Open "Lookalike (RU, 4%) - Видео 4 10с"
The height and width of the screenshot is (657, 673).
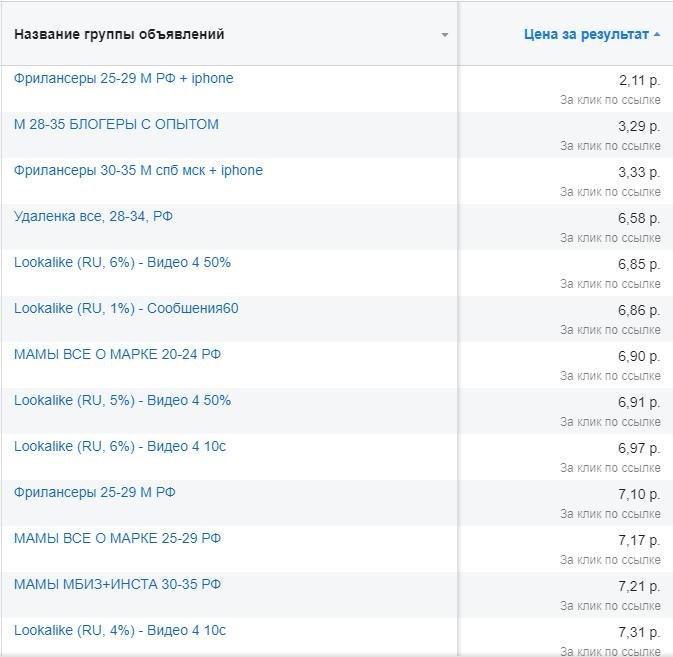coord(120,630)
